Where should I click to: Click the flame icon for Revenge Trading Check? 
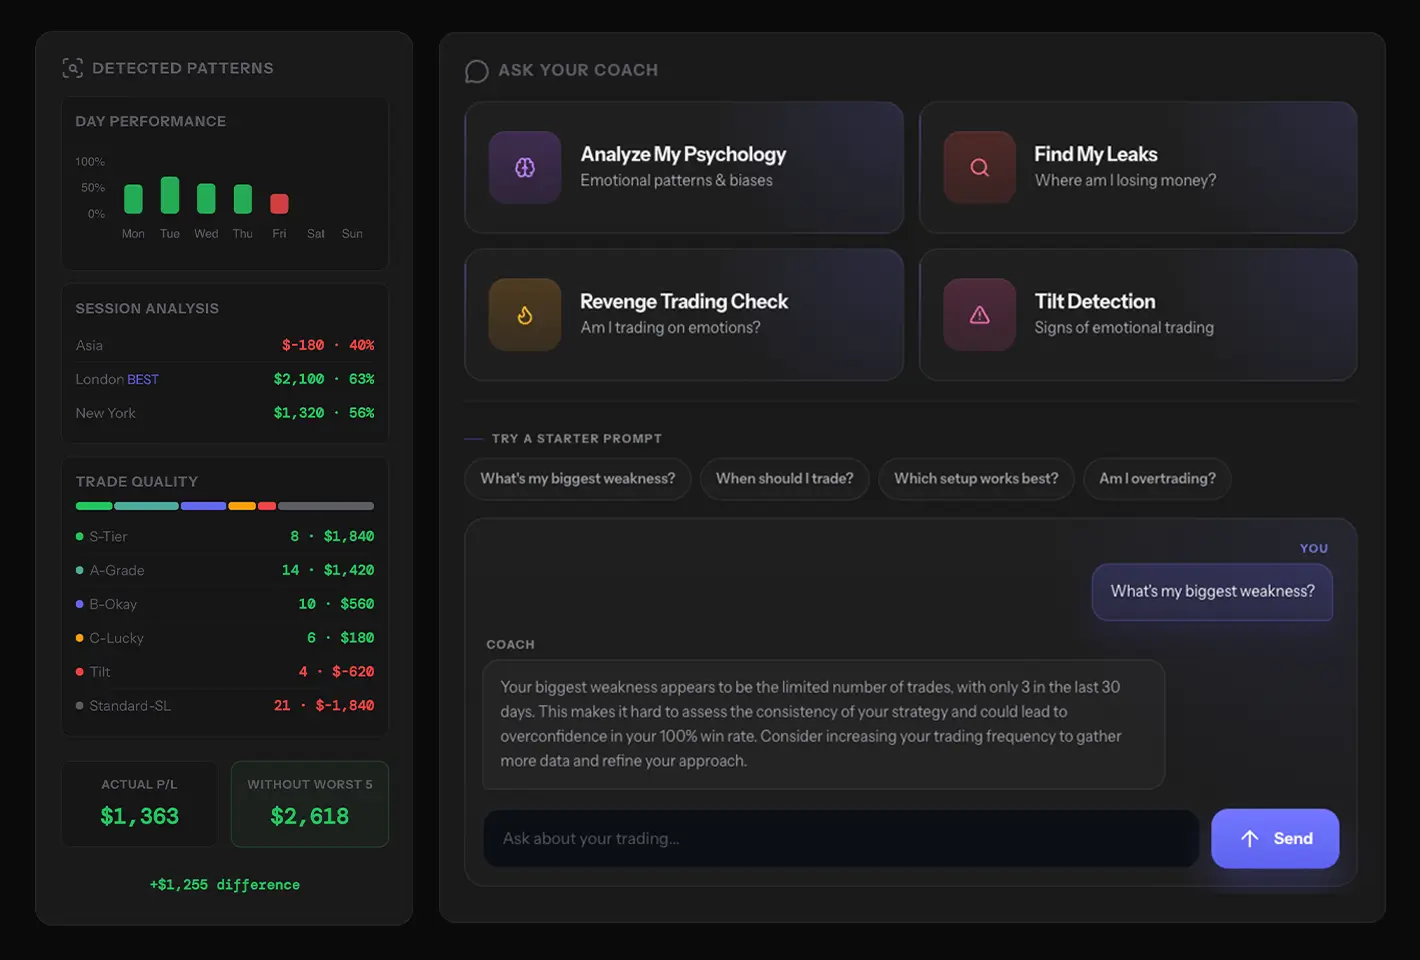(x=525, y=315)
